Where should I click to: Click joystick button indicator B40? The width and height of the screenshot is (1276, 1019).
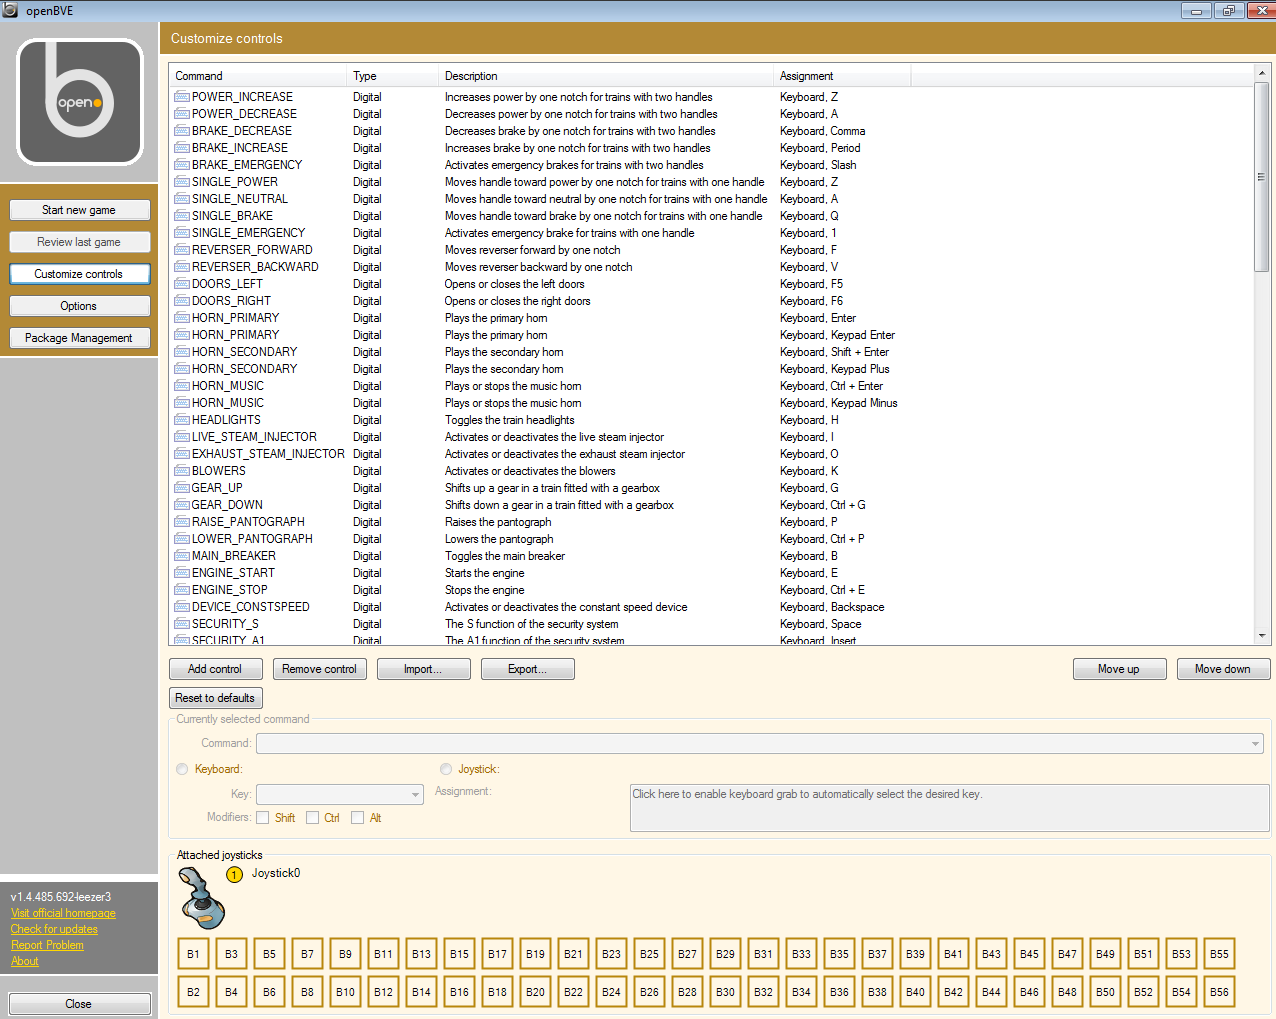[915, 992]
